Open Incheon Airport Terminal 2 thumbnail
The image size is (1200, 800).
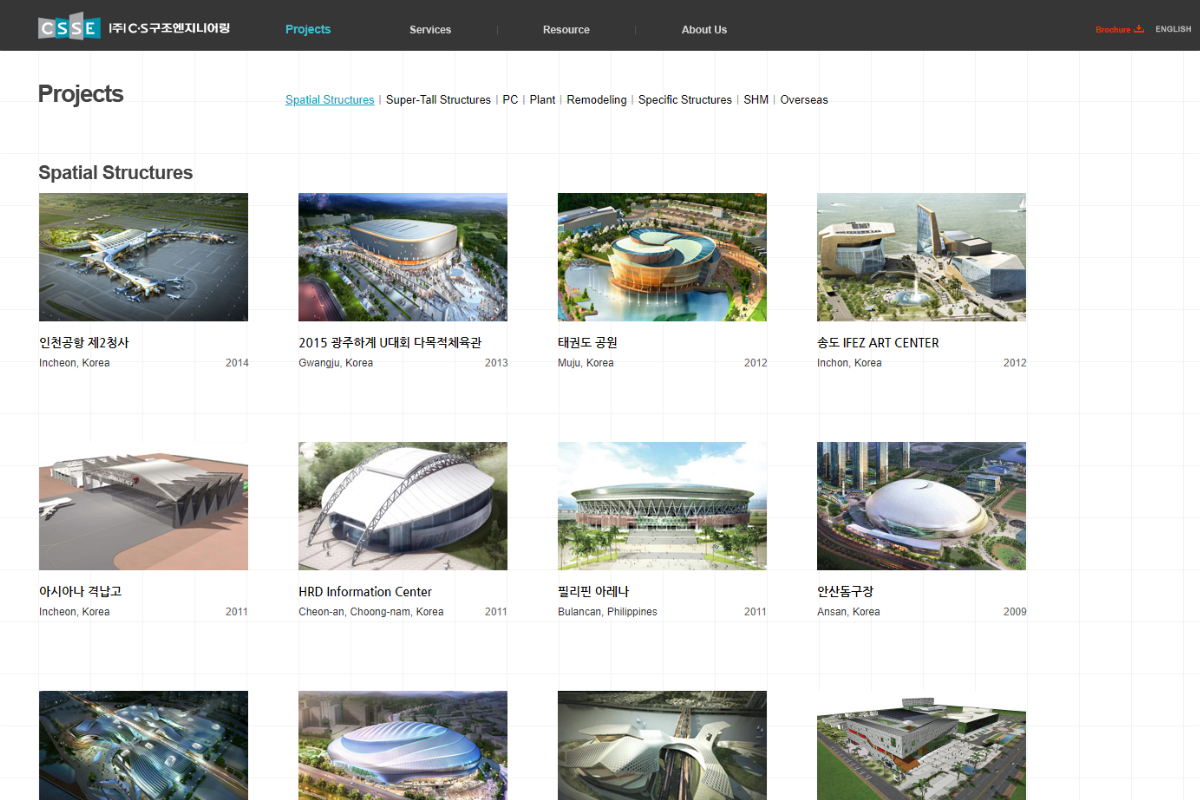tap(143, 257)
